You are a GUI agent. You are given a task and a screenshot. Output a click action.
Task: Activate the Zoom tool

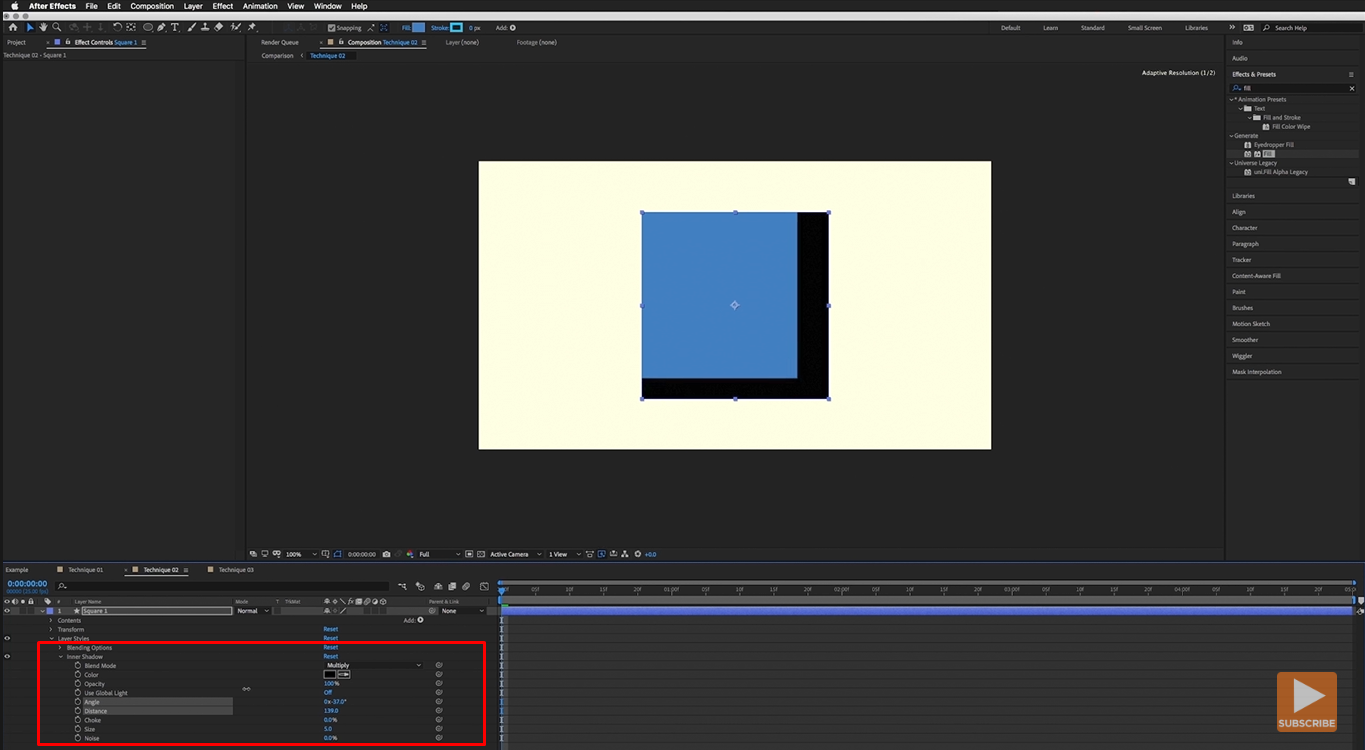(57, 27)
